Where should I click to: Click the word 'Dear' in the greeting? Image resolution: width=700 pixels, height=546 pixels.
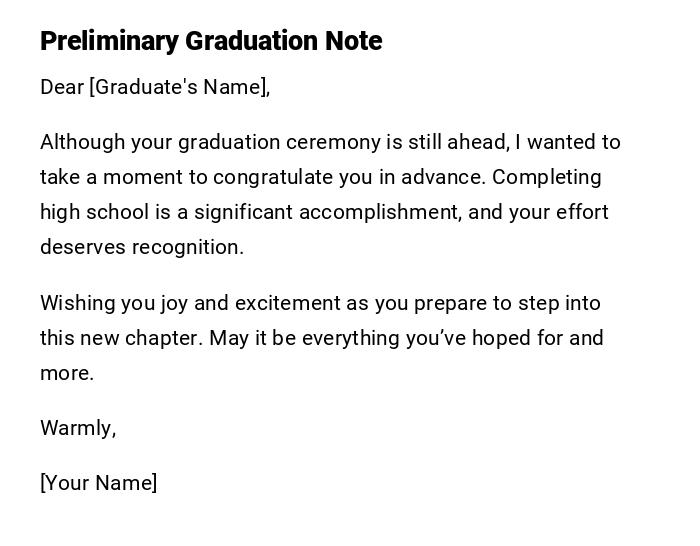[x=62, y=87]
